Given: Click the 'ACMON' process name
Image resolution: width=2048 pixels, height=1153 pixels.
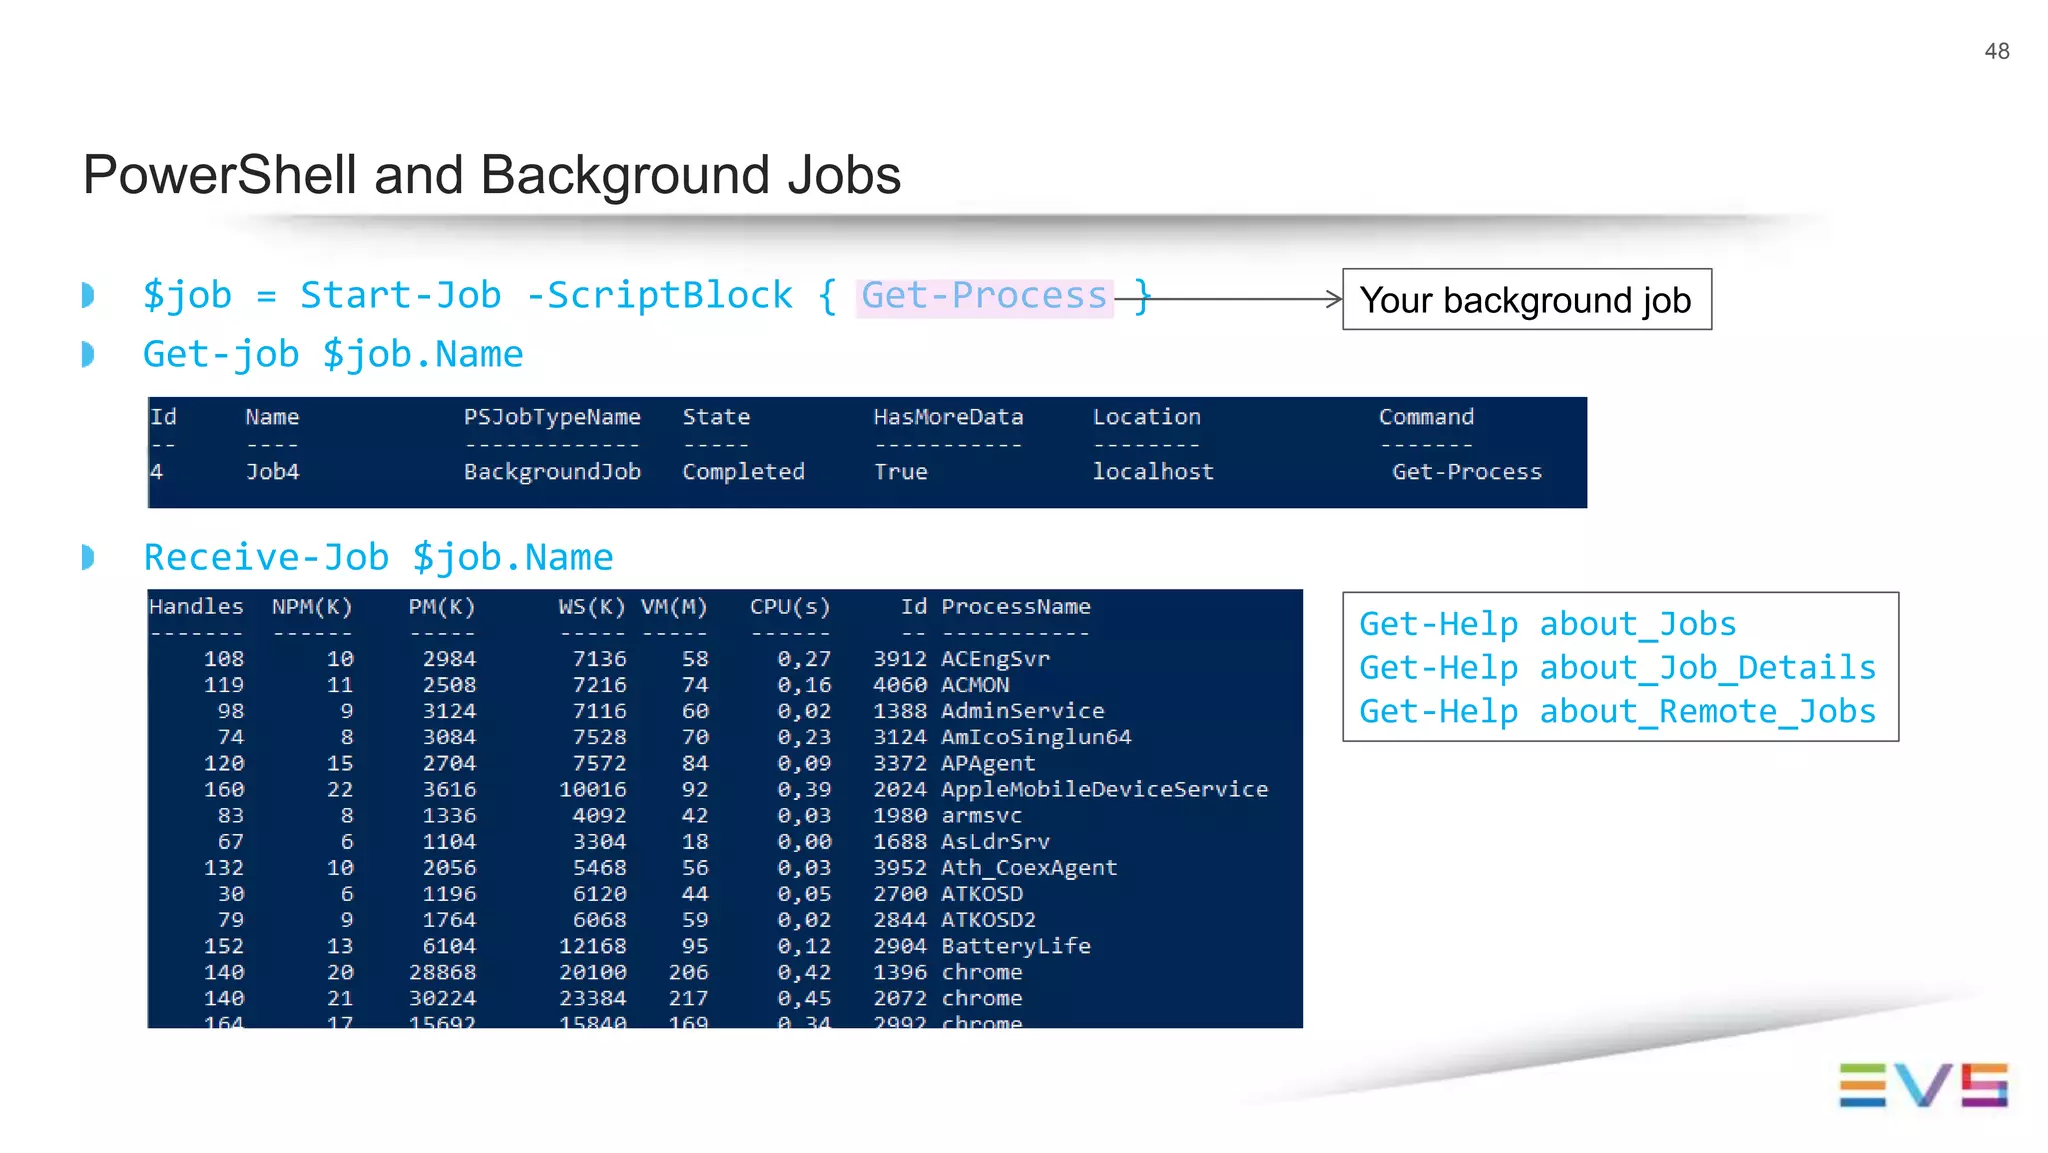Looking at the screenshot, I should click(x=975, y=685).
